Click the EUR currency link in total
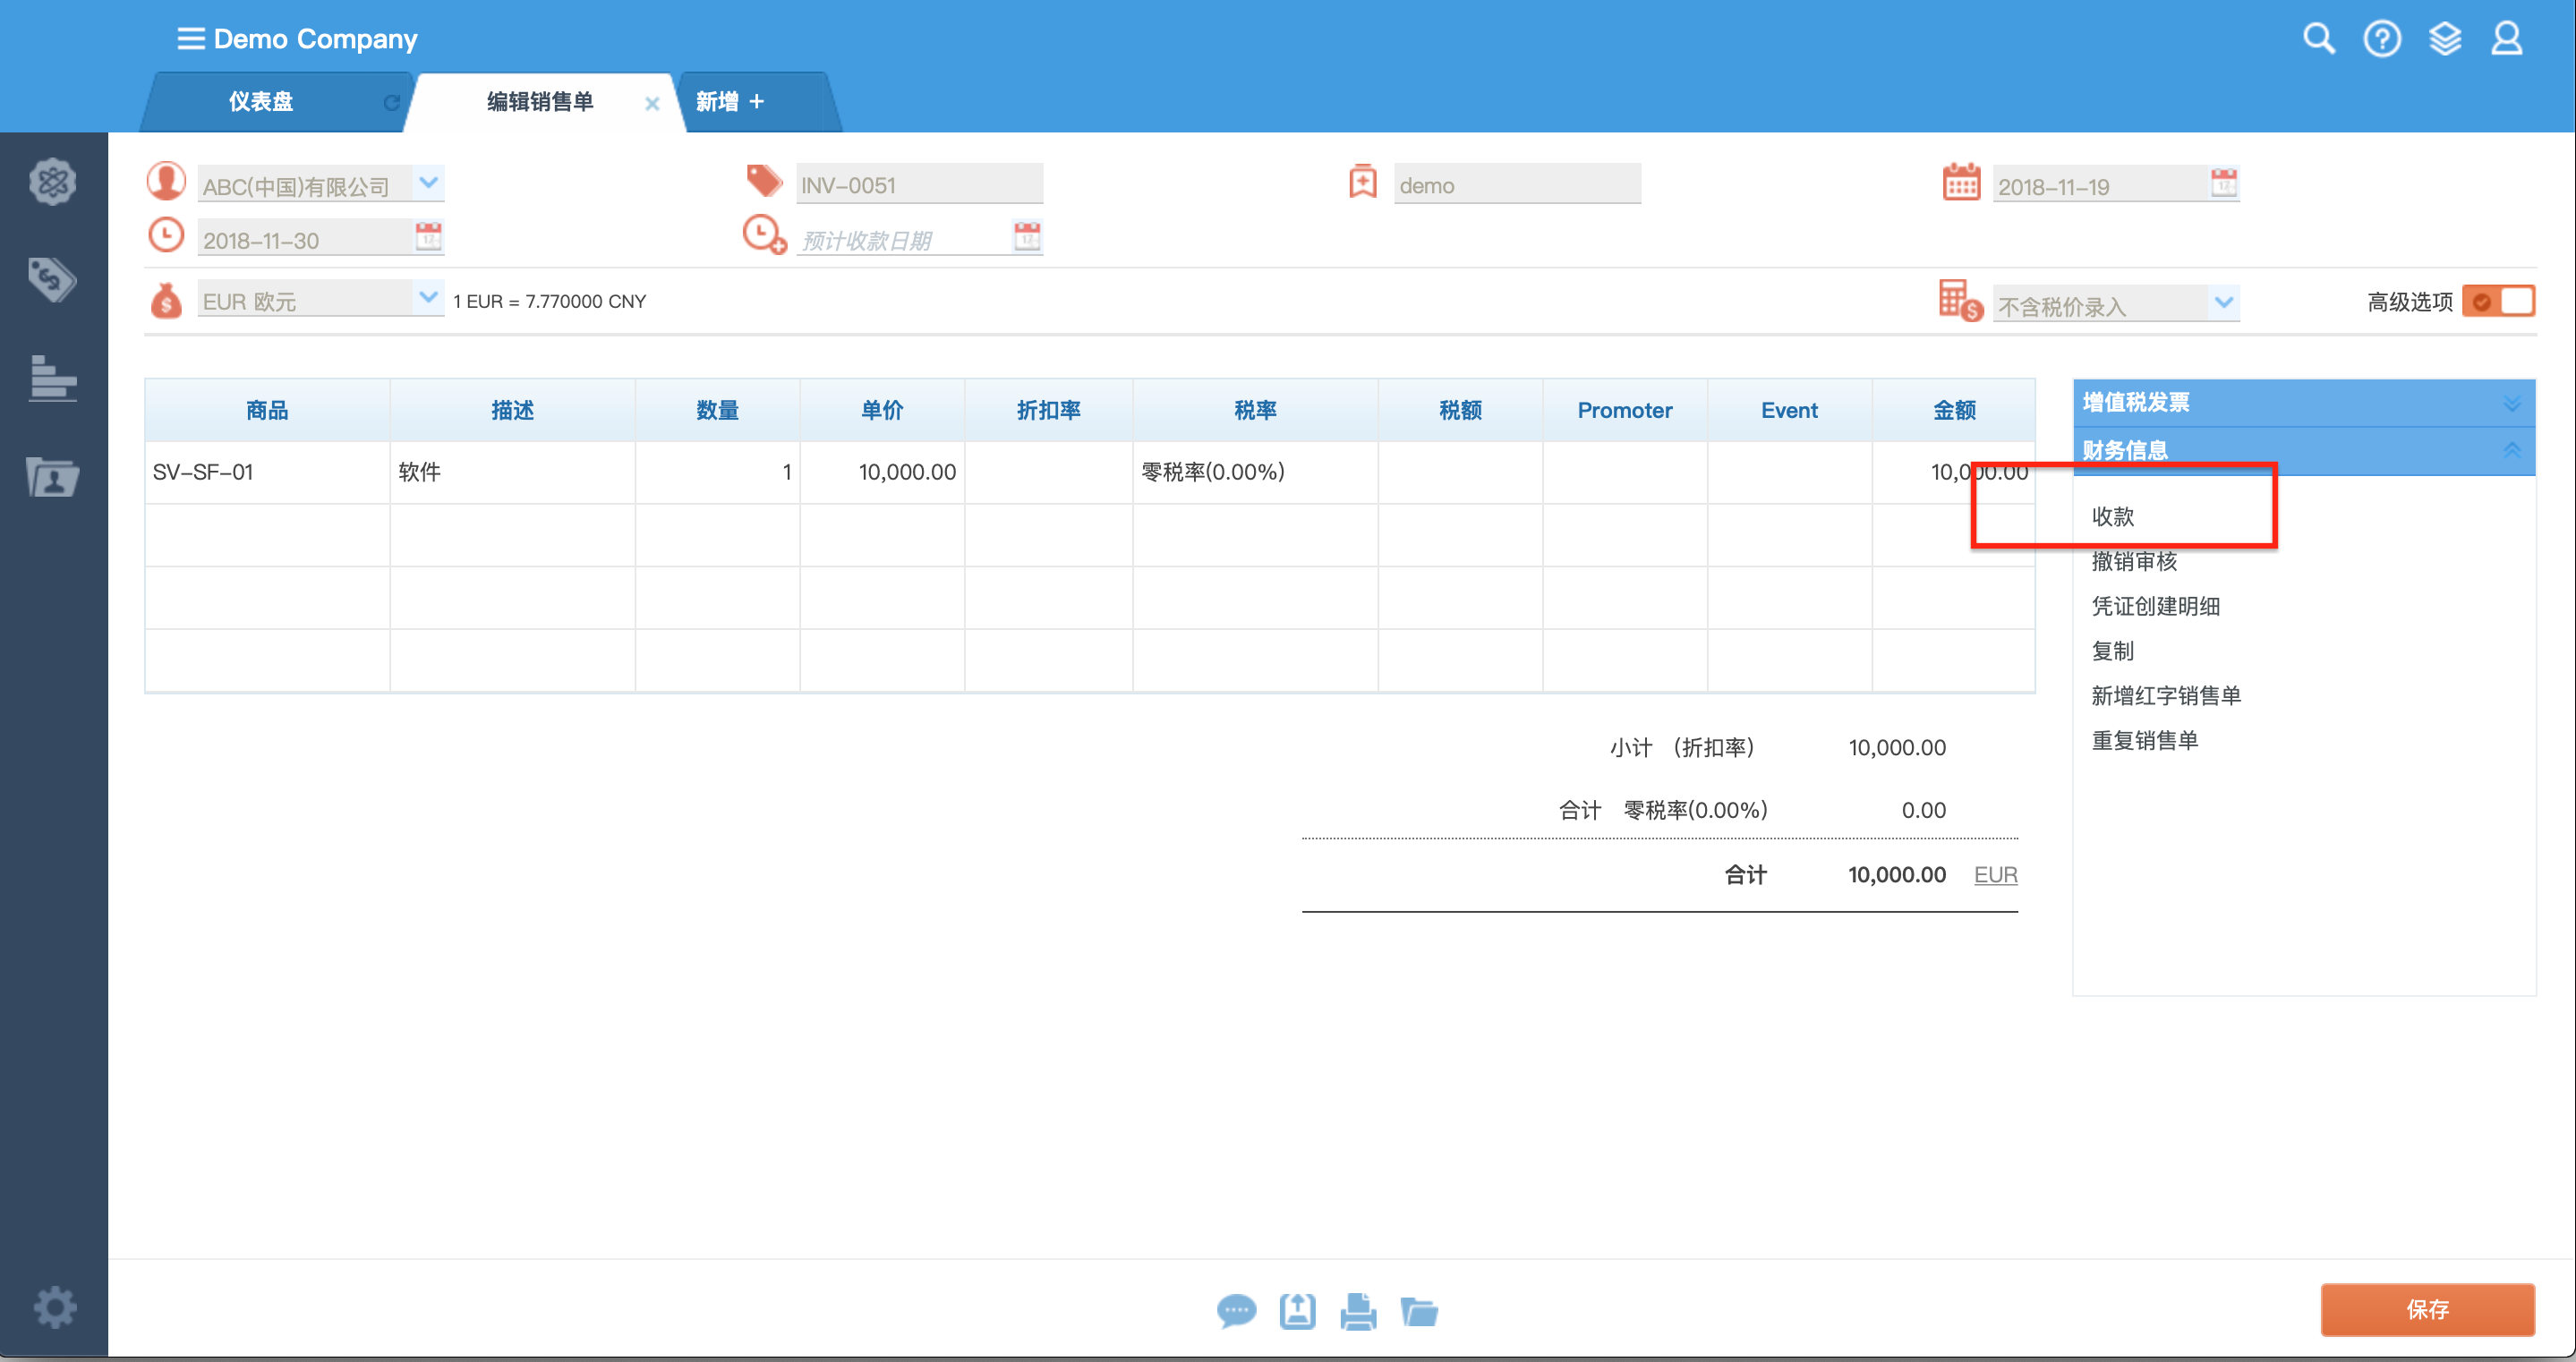The image size is (2576, 1362). (1995, 875)
